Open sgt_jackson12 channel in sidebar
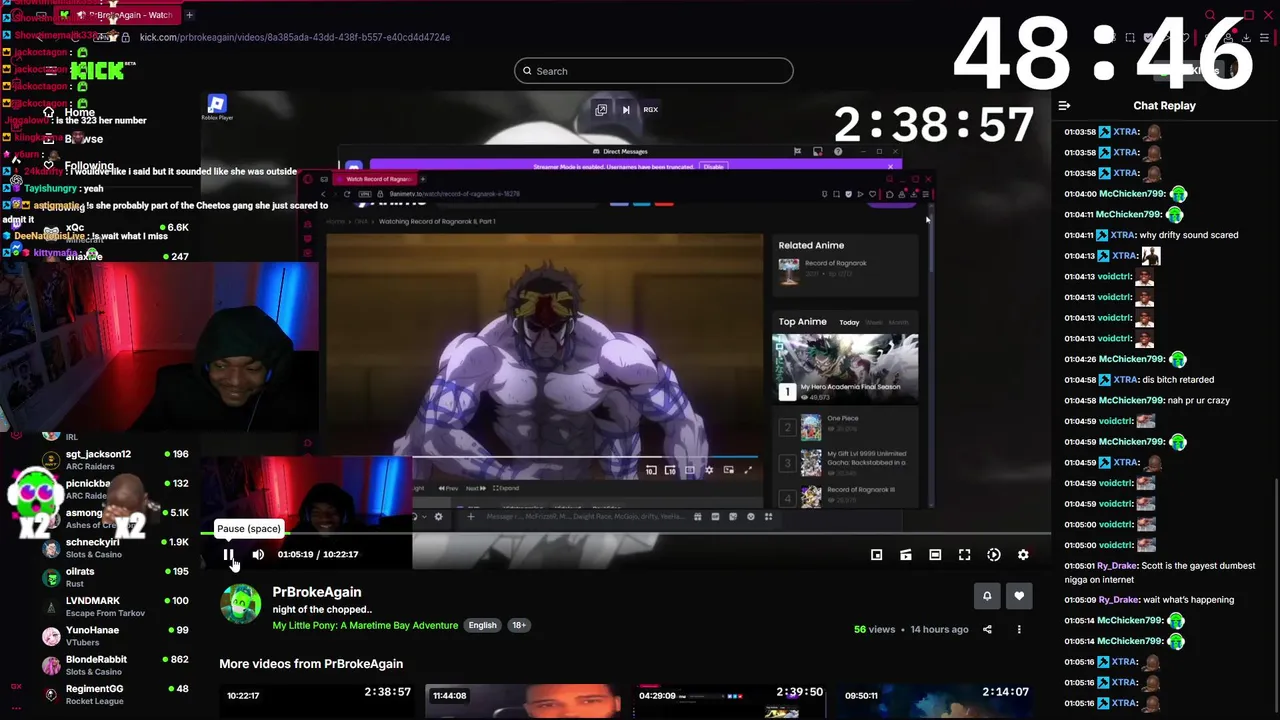 [115, 459]
